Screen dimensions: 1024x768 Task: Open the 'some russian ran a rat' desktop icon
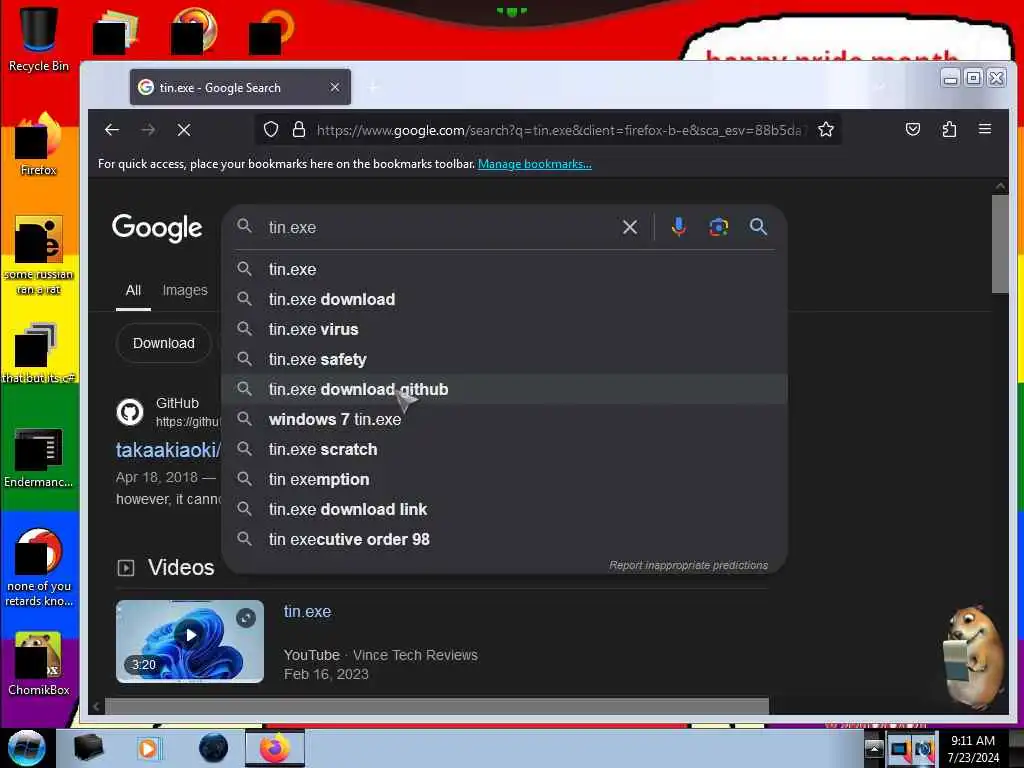point(38,255)
